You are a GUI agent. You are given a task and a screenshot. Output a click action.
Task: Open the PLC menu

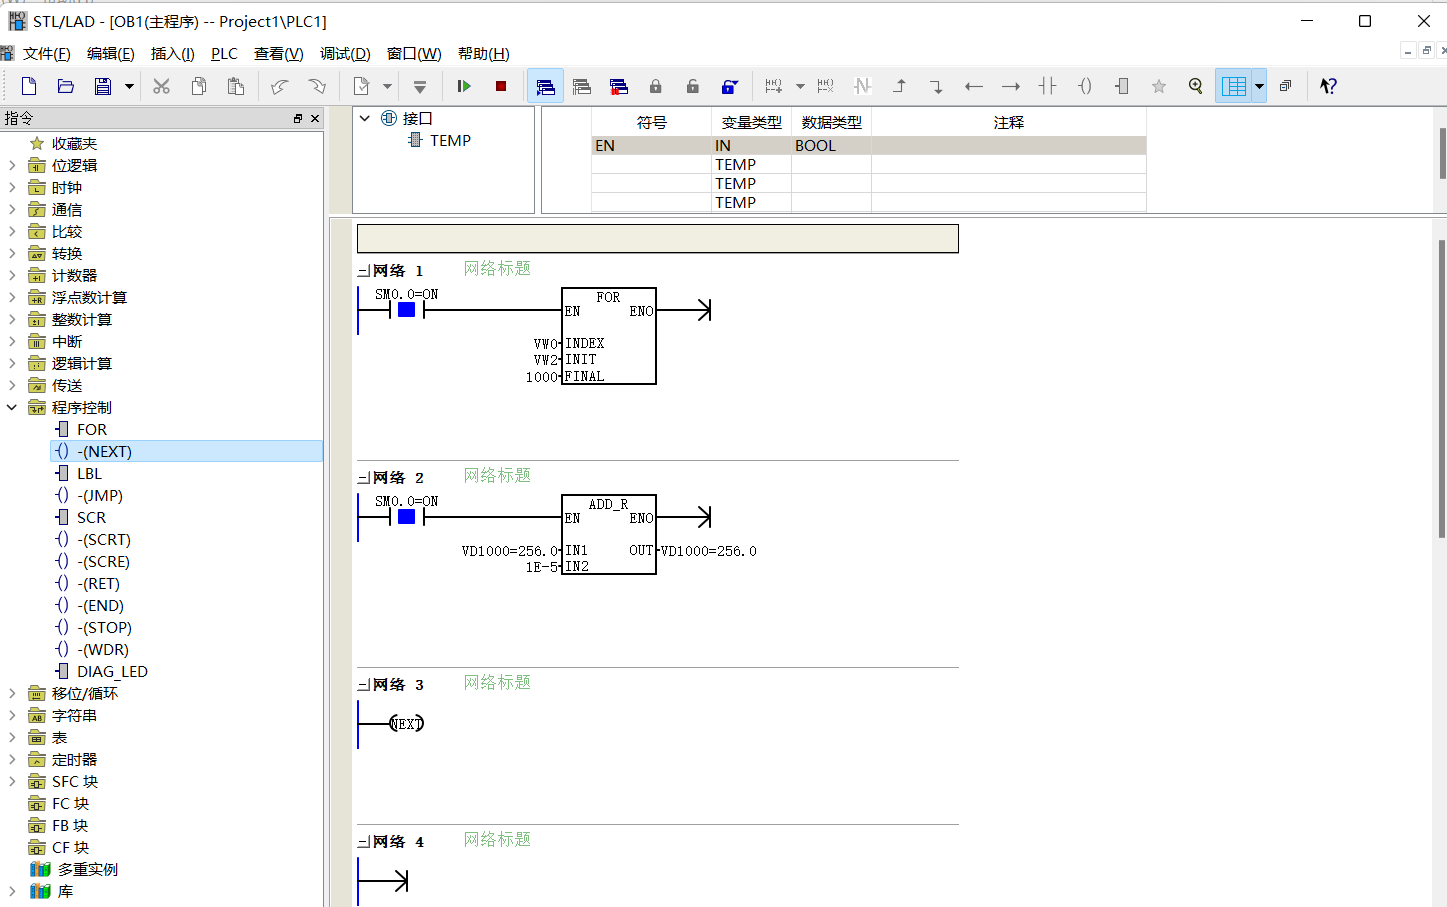pyautogui.click(x=224, y=54)
